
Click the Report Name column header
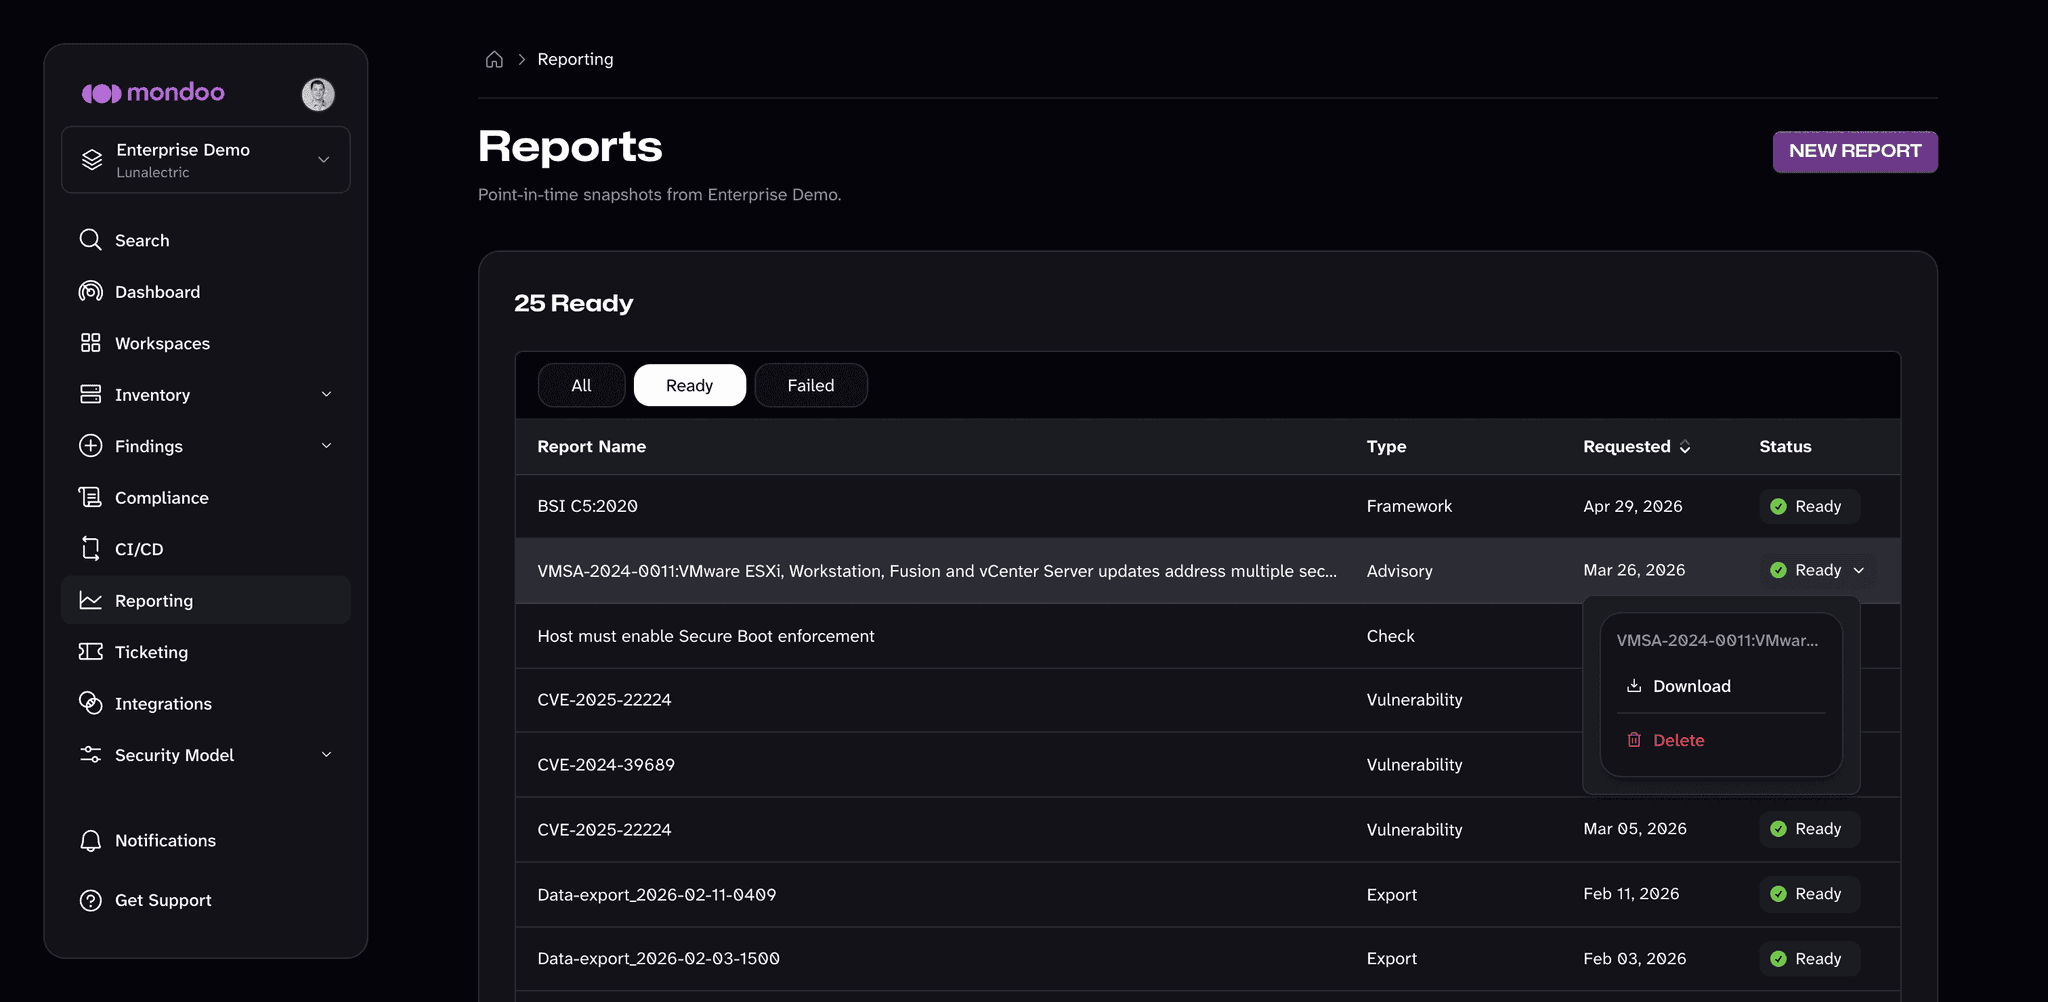(x=591, y=447)
